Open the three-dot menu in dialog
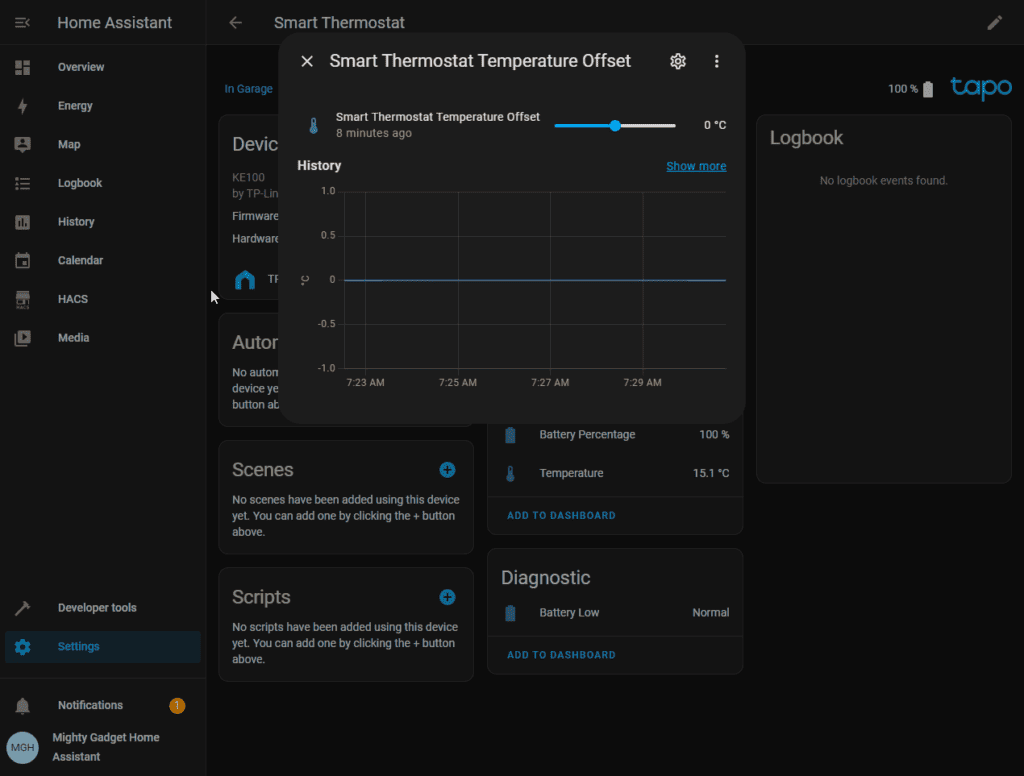 click(x=716, y=61)
